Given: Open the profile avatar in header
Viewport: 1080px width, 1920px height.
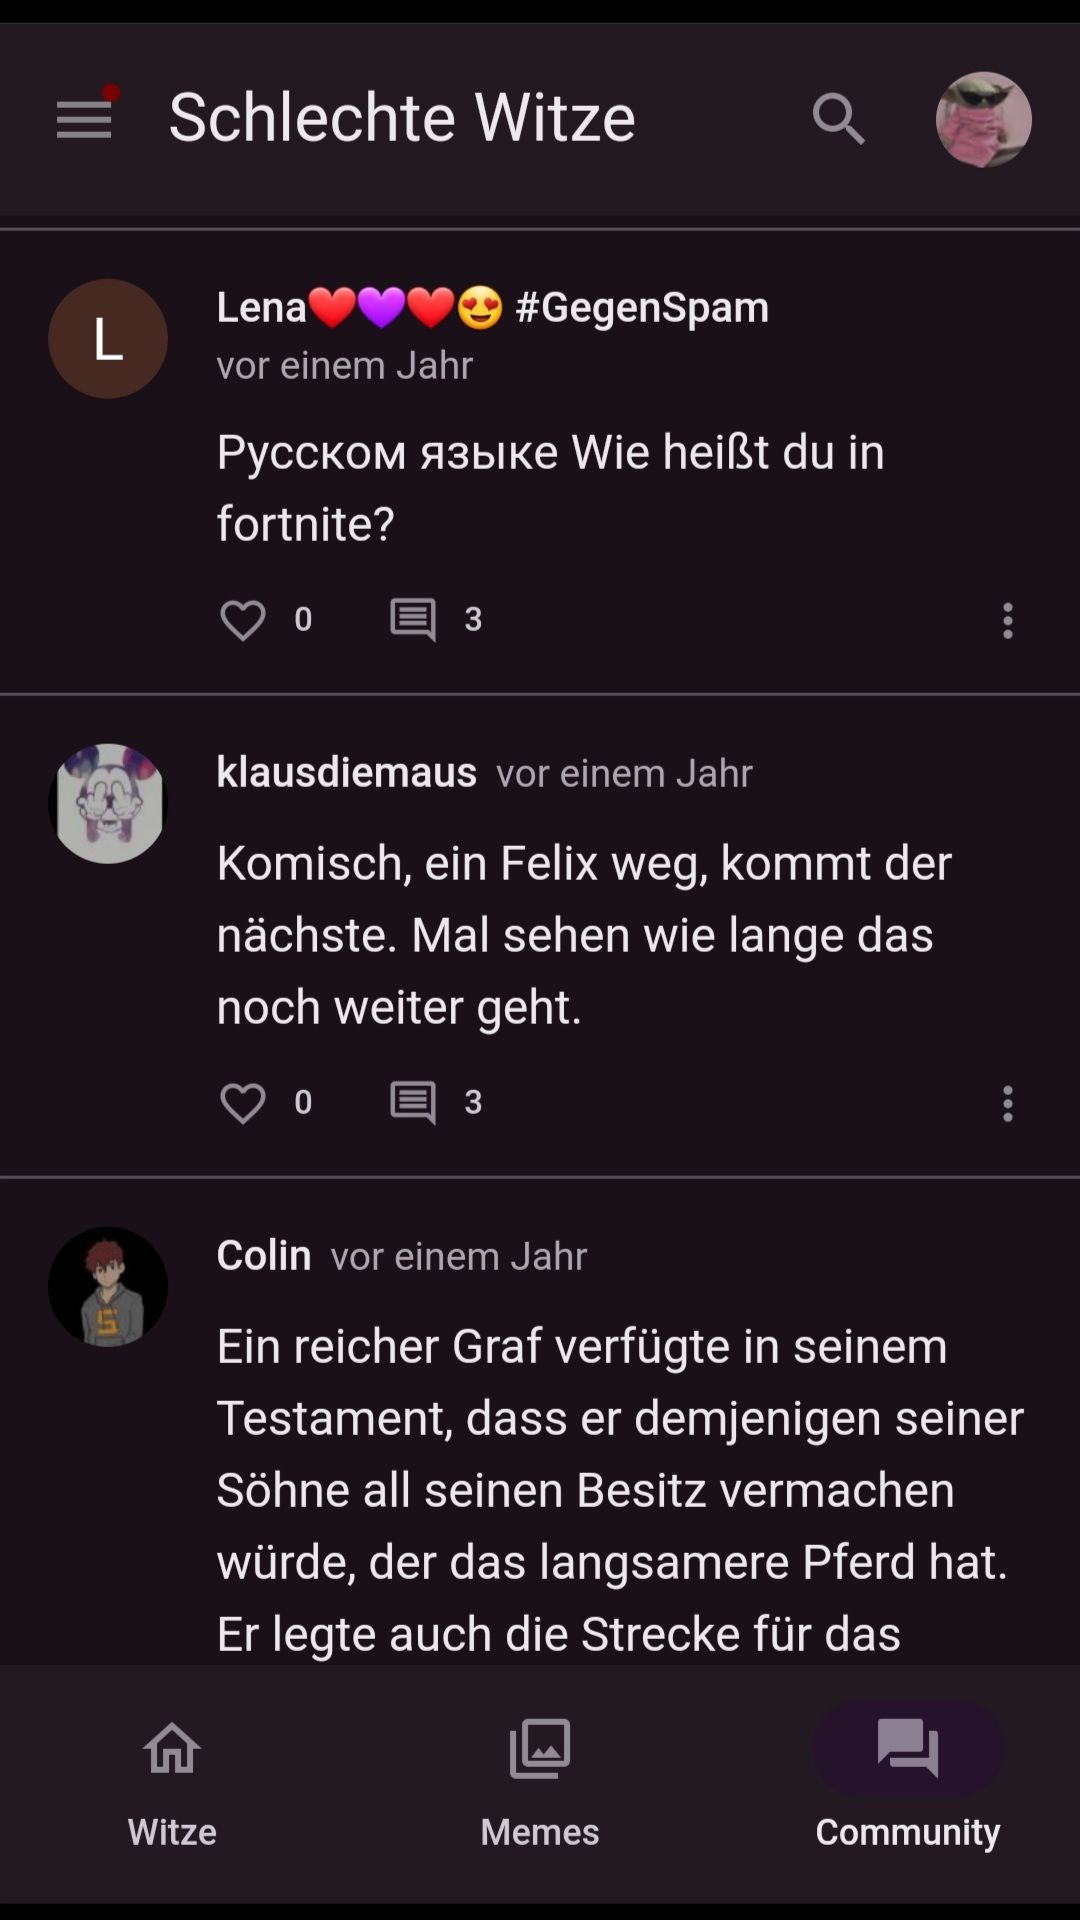Looking at the screenshot, I should (x=983, y=119).
